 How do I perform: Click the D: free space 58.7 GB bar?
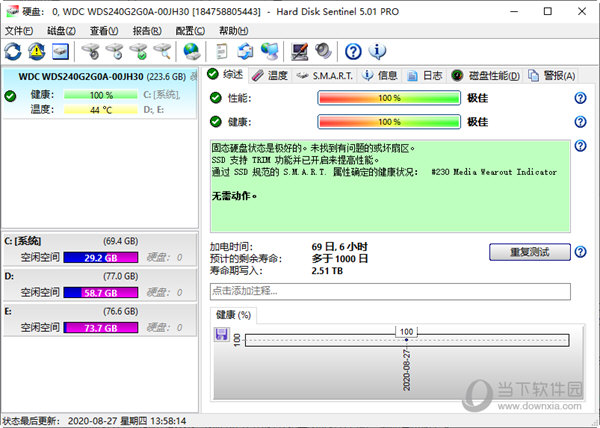click(x=101, y=293)
